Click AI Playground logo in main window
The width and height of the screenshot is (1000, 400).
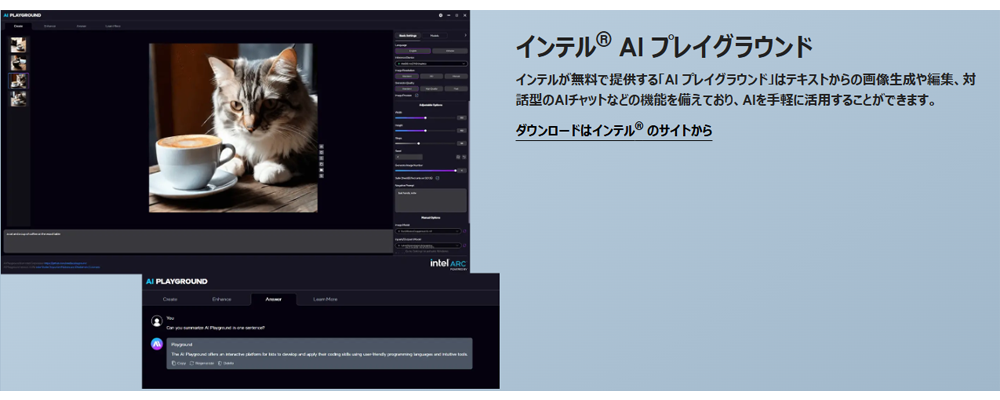[23, 15]
